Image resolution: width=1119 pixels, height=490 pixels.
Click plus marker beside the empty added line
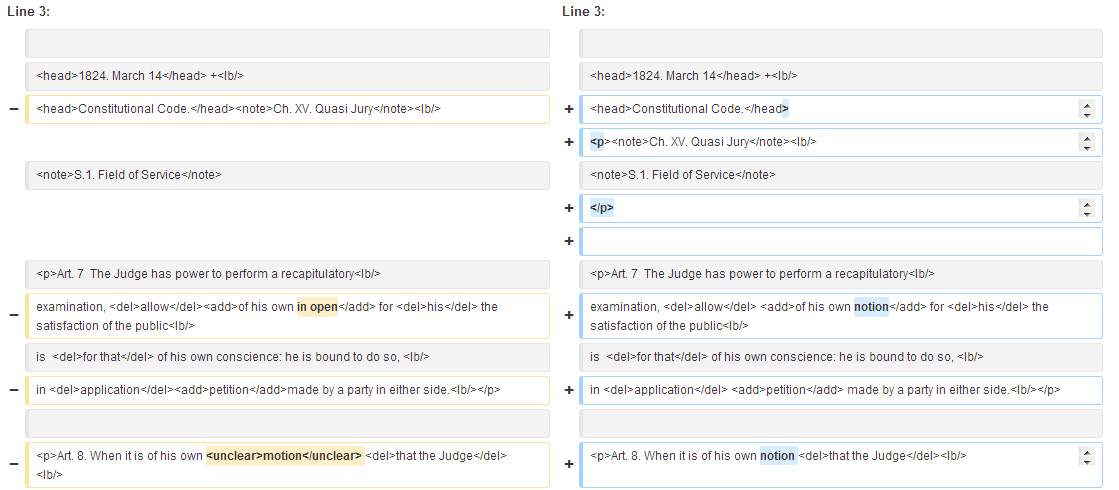coord(569,241)
